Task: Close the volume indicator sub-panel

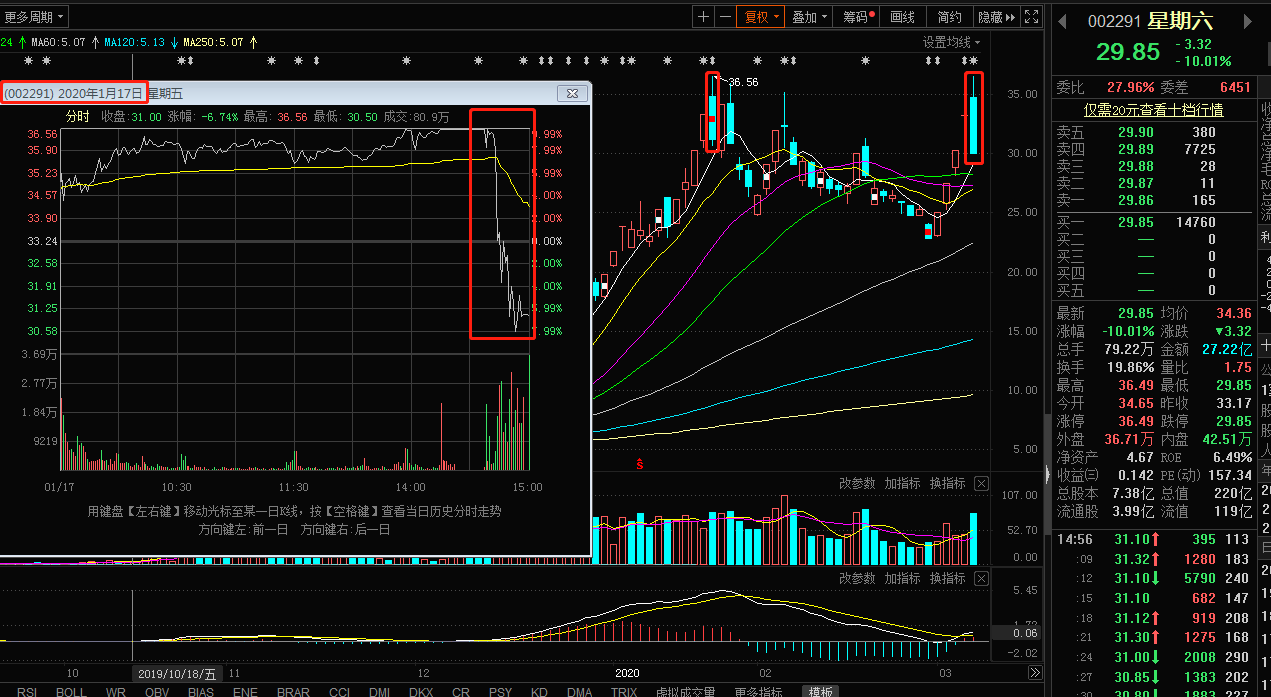Action: coord(981,484)
